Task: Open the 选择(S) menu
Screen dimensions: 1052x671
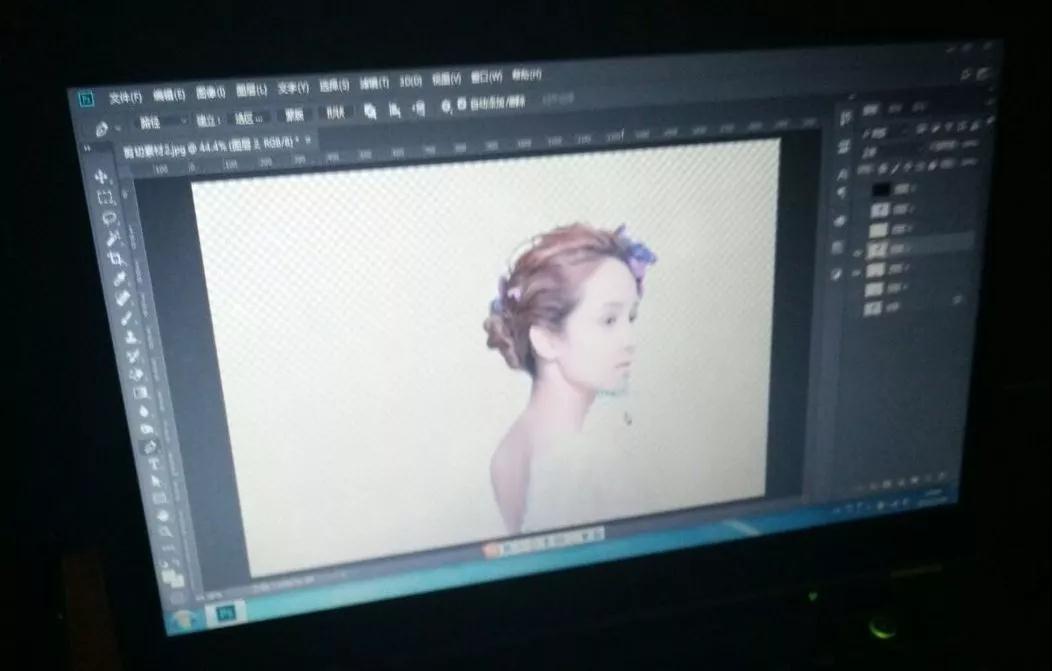Action: [333, 85]
